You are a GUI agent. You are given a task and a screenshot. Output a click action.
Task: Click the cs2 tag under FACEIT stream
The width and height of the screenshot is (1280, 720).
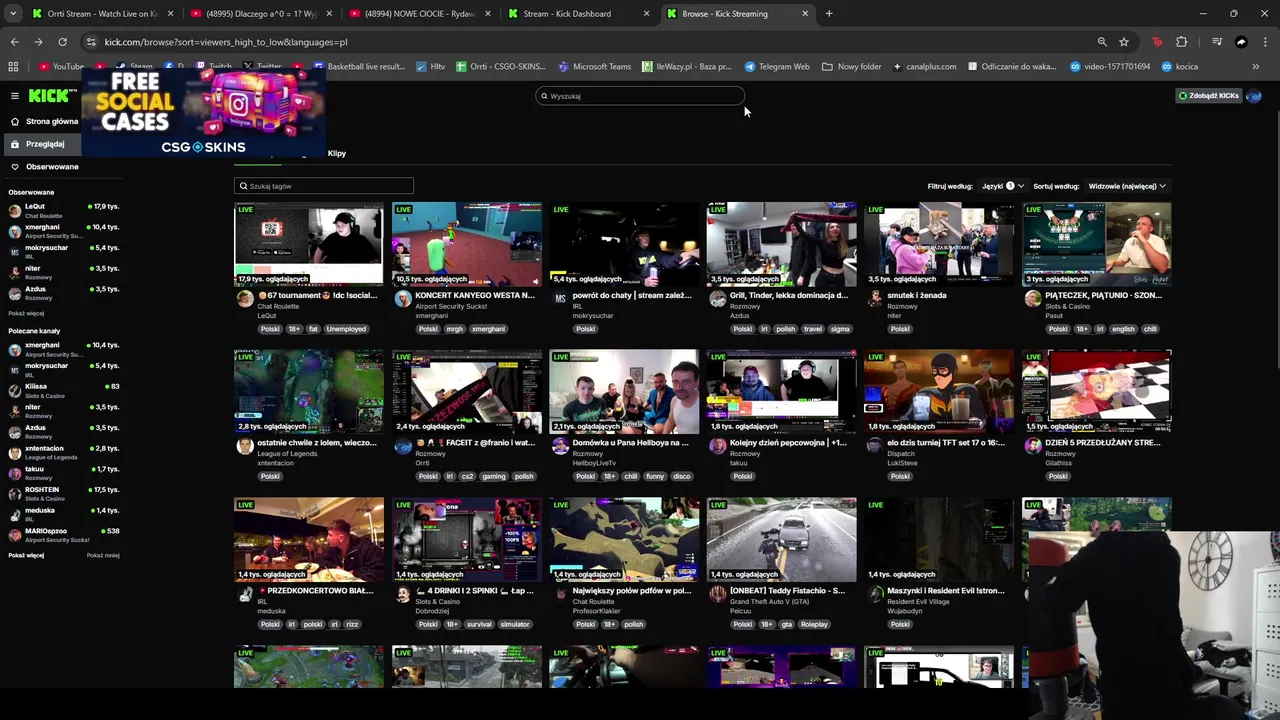[x=467, y=476]
